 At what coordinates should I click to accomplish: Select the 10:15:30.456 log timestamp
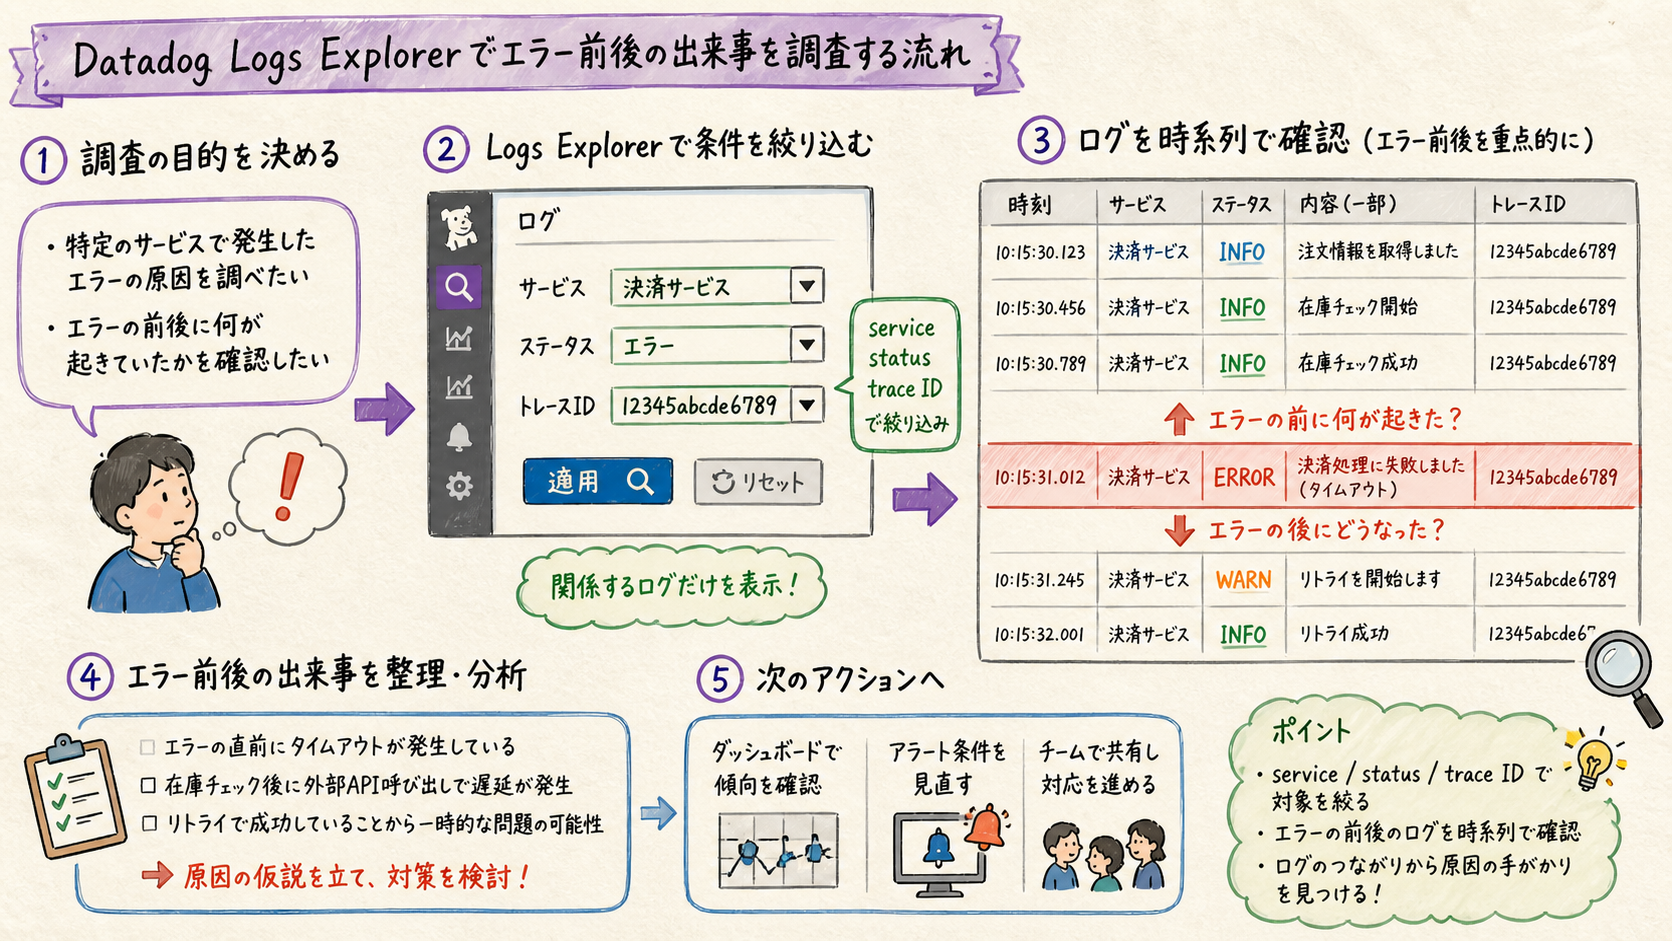(x=1040, y=308)
